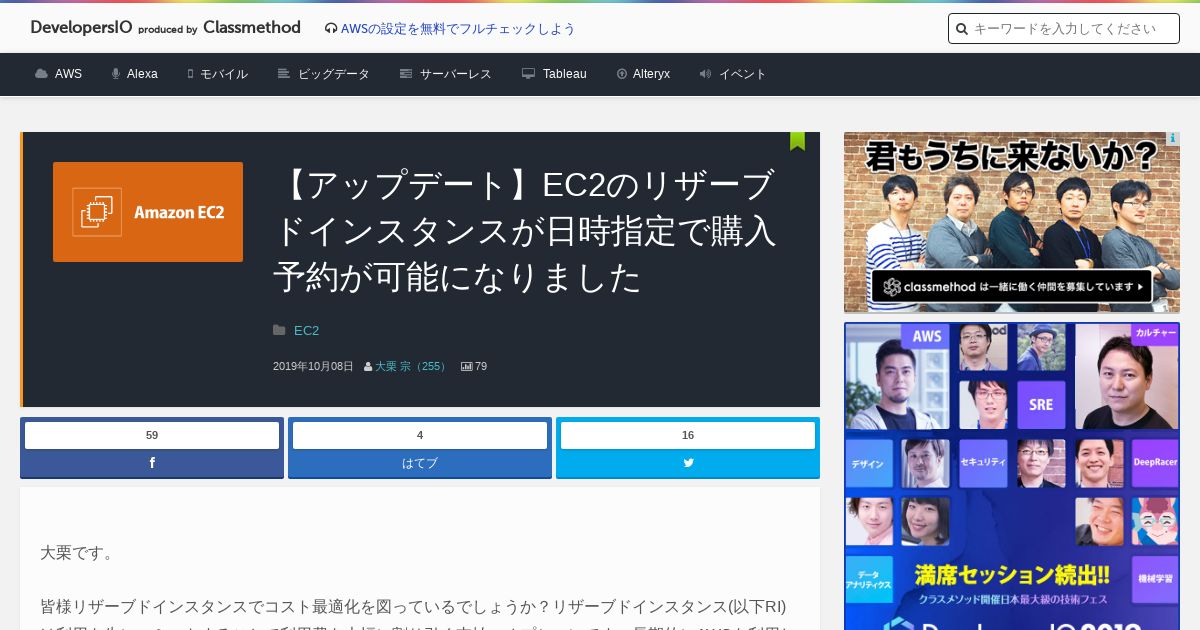Open the DevelopersIO Classmethod logo home link
The height and width of the screenshot is (630, 1200).
click(x=165, y=28)
